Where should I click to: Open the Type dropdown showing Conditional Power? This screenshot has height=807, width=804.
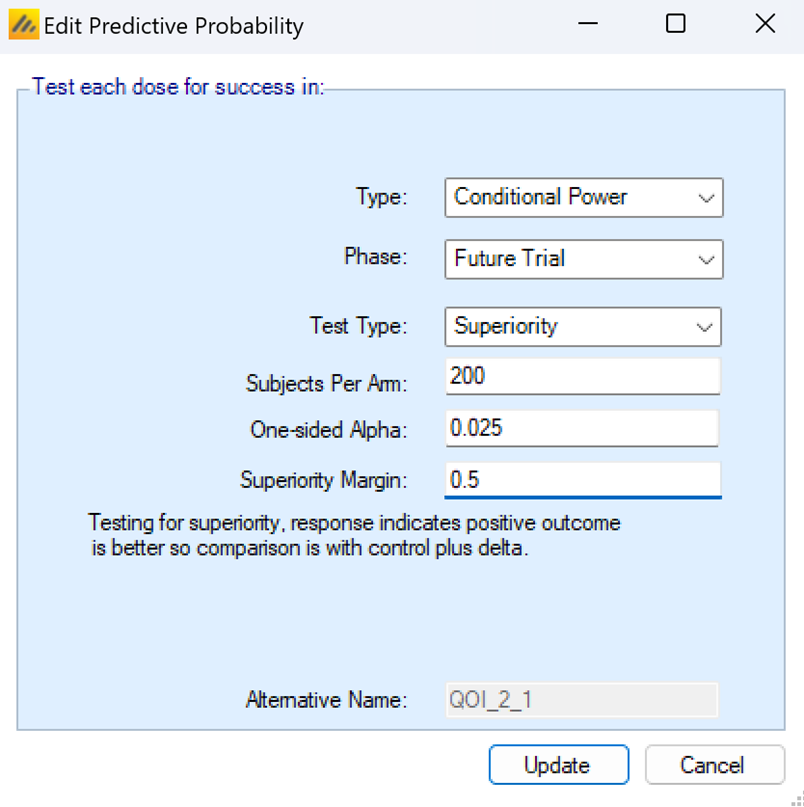(x=583, y=198)
